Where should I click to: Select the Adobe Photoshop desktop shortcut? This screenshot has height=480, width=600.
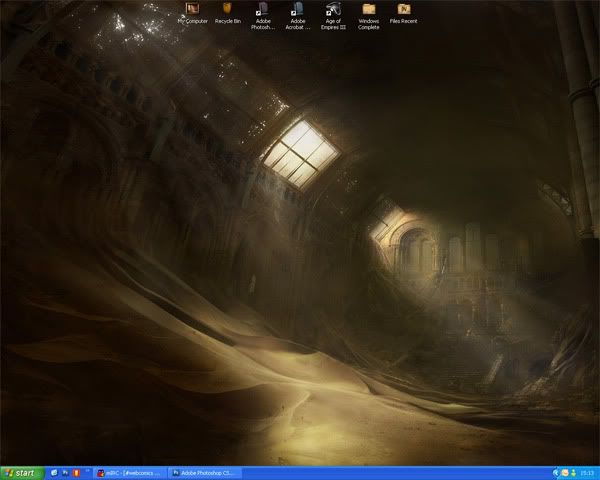click(x=263, y=10)
